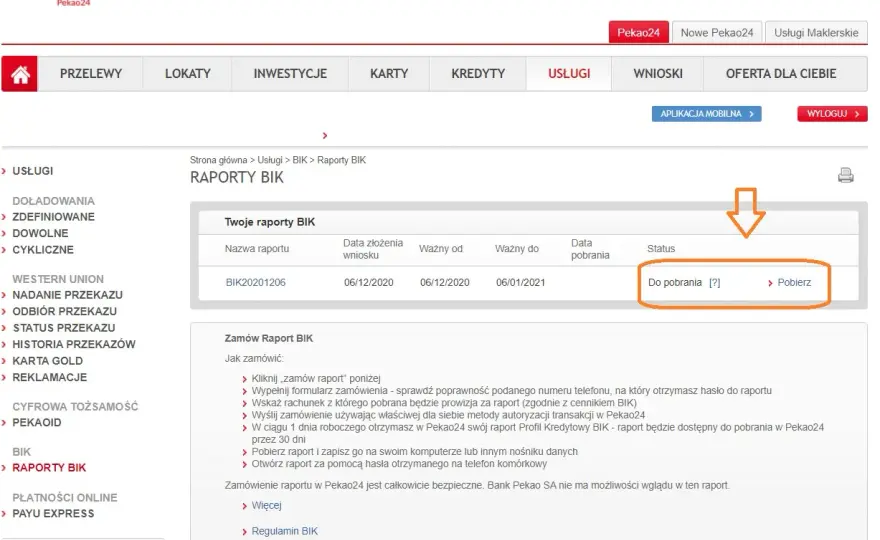
Task: Open the WNIOSKI menu
Action: (658, 74)
